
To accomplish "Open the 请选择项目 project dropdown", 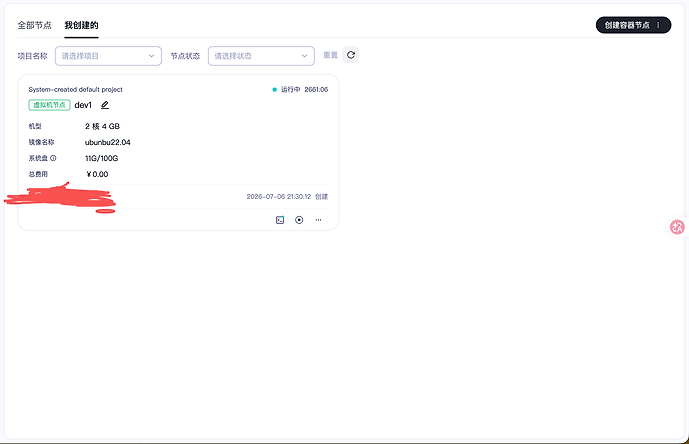I will 108,56.
